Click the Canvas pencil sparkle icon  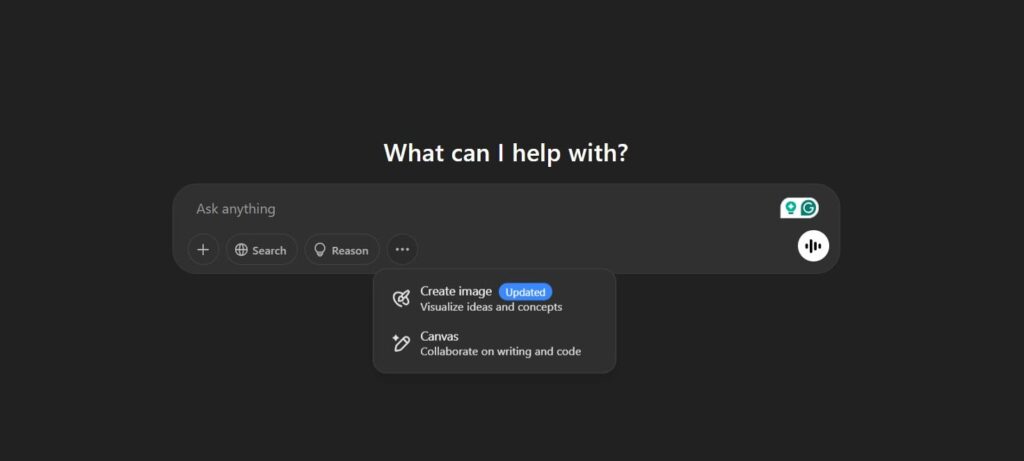401,343
